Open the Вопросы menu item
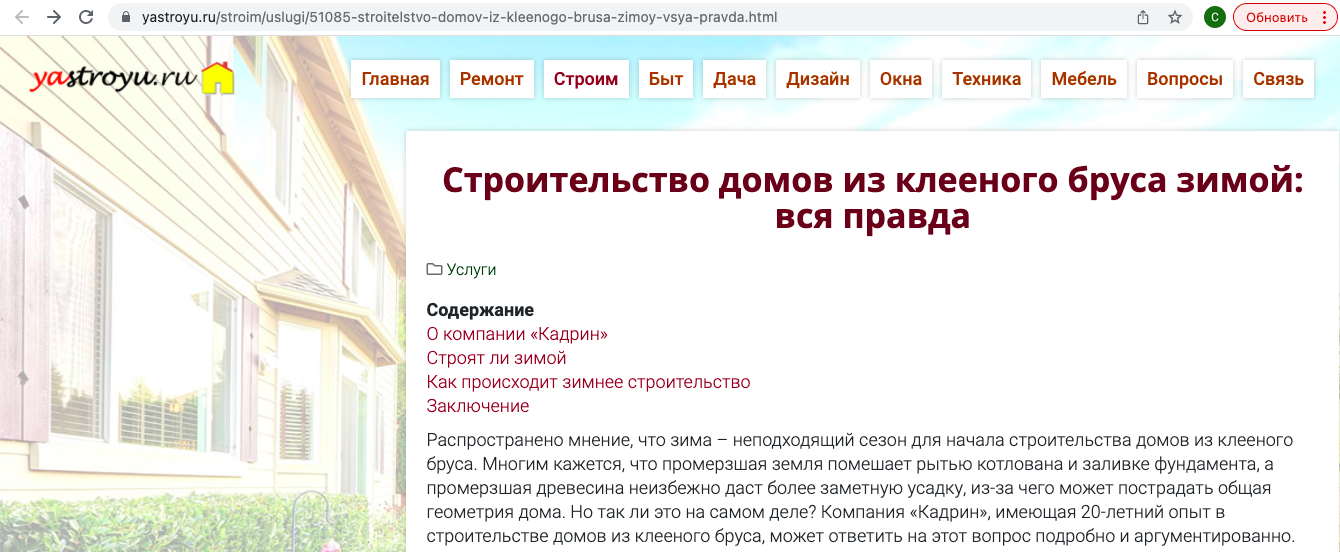1340x552 pixels. 1184,79
